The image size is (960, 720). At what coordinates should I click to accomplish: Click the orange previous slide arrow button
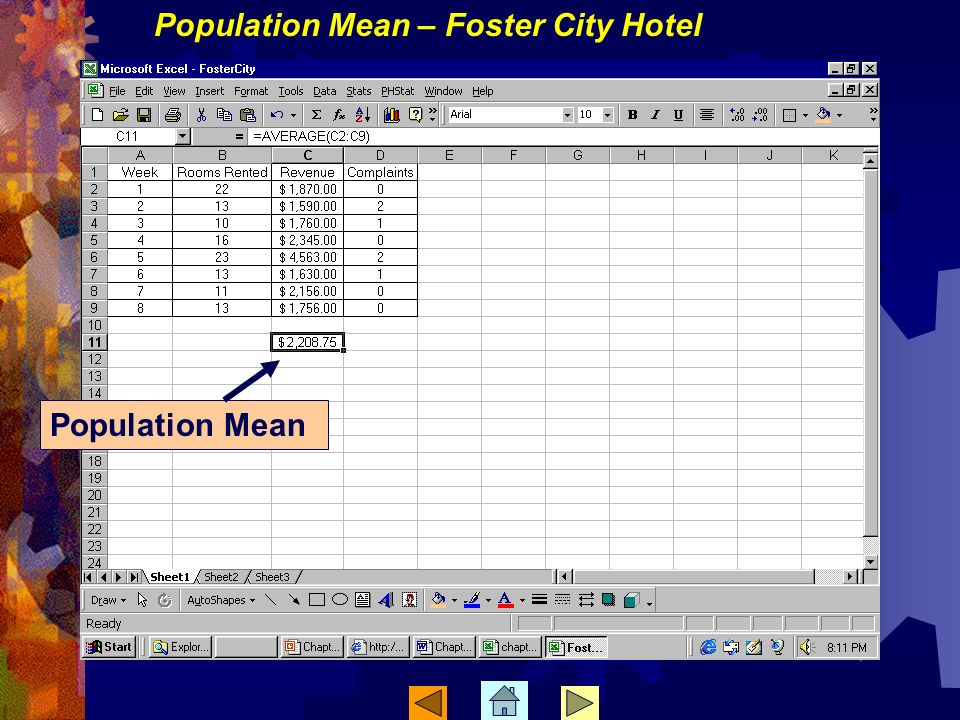pos(428,702)
